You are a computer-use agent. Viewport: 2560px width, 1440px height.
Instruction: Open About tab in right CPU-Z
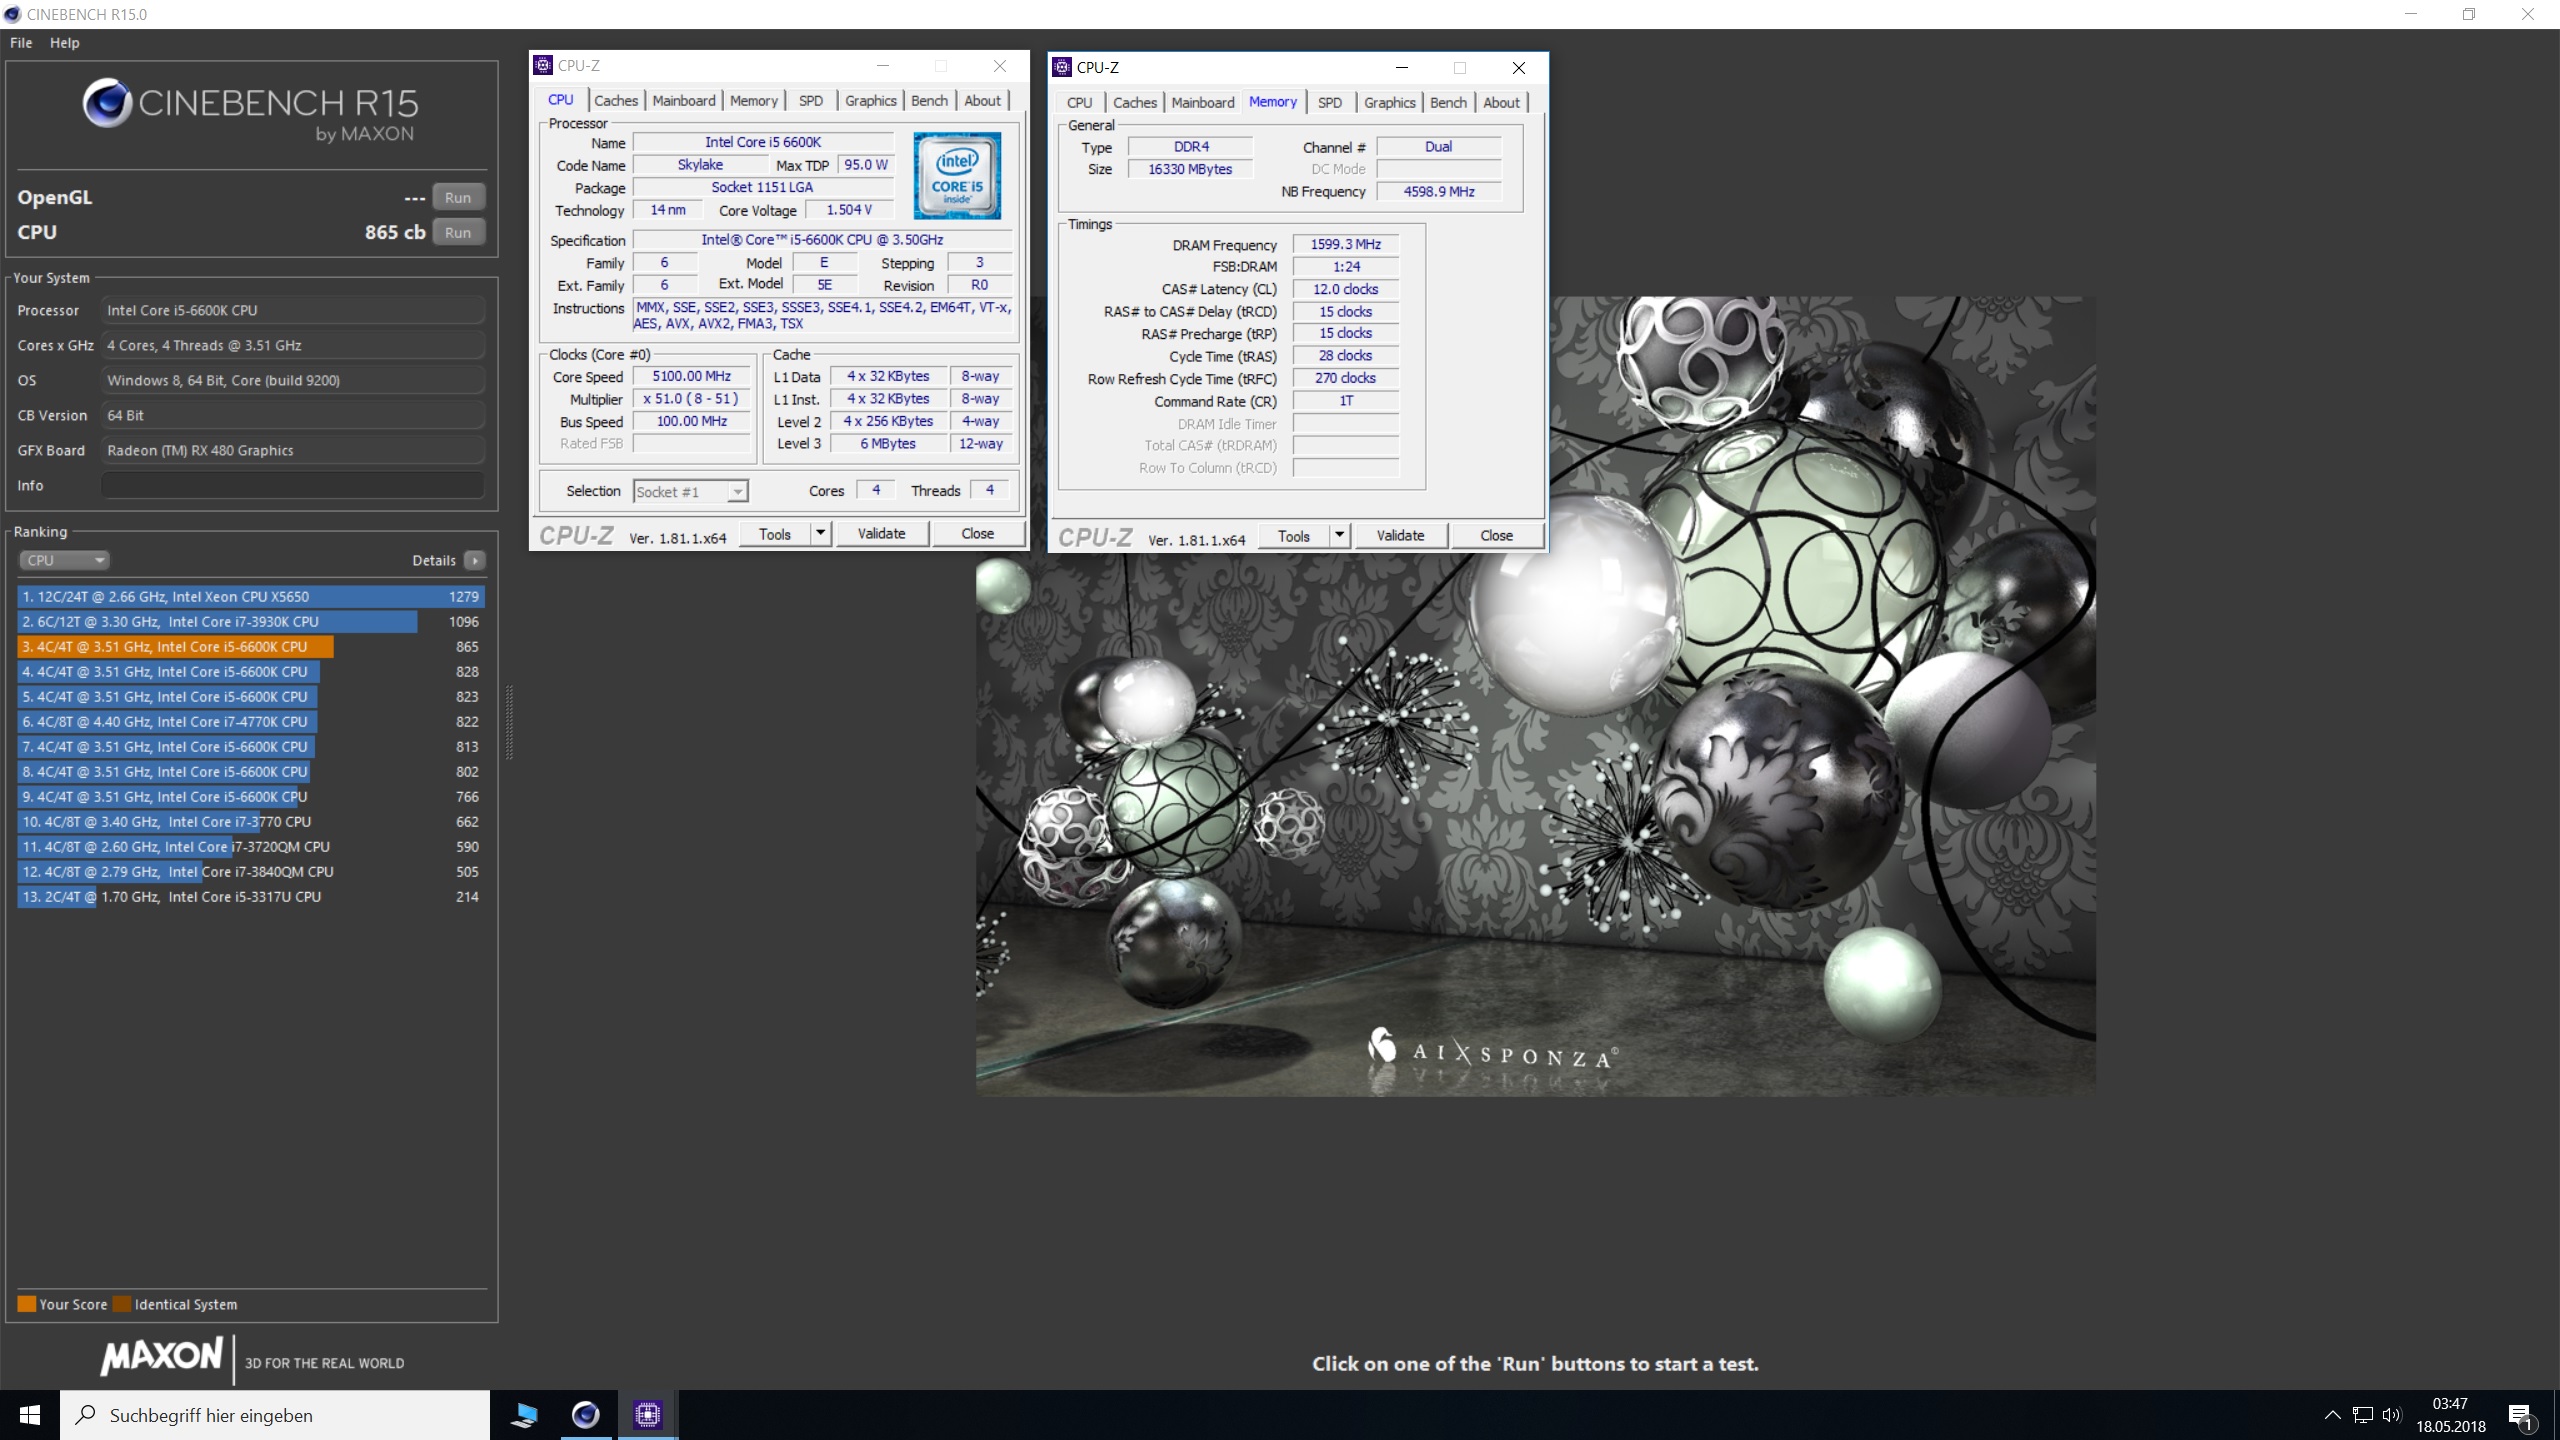(x=1502, y=103)
